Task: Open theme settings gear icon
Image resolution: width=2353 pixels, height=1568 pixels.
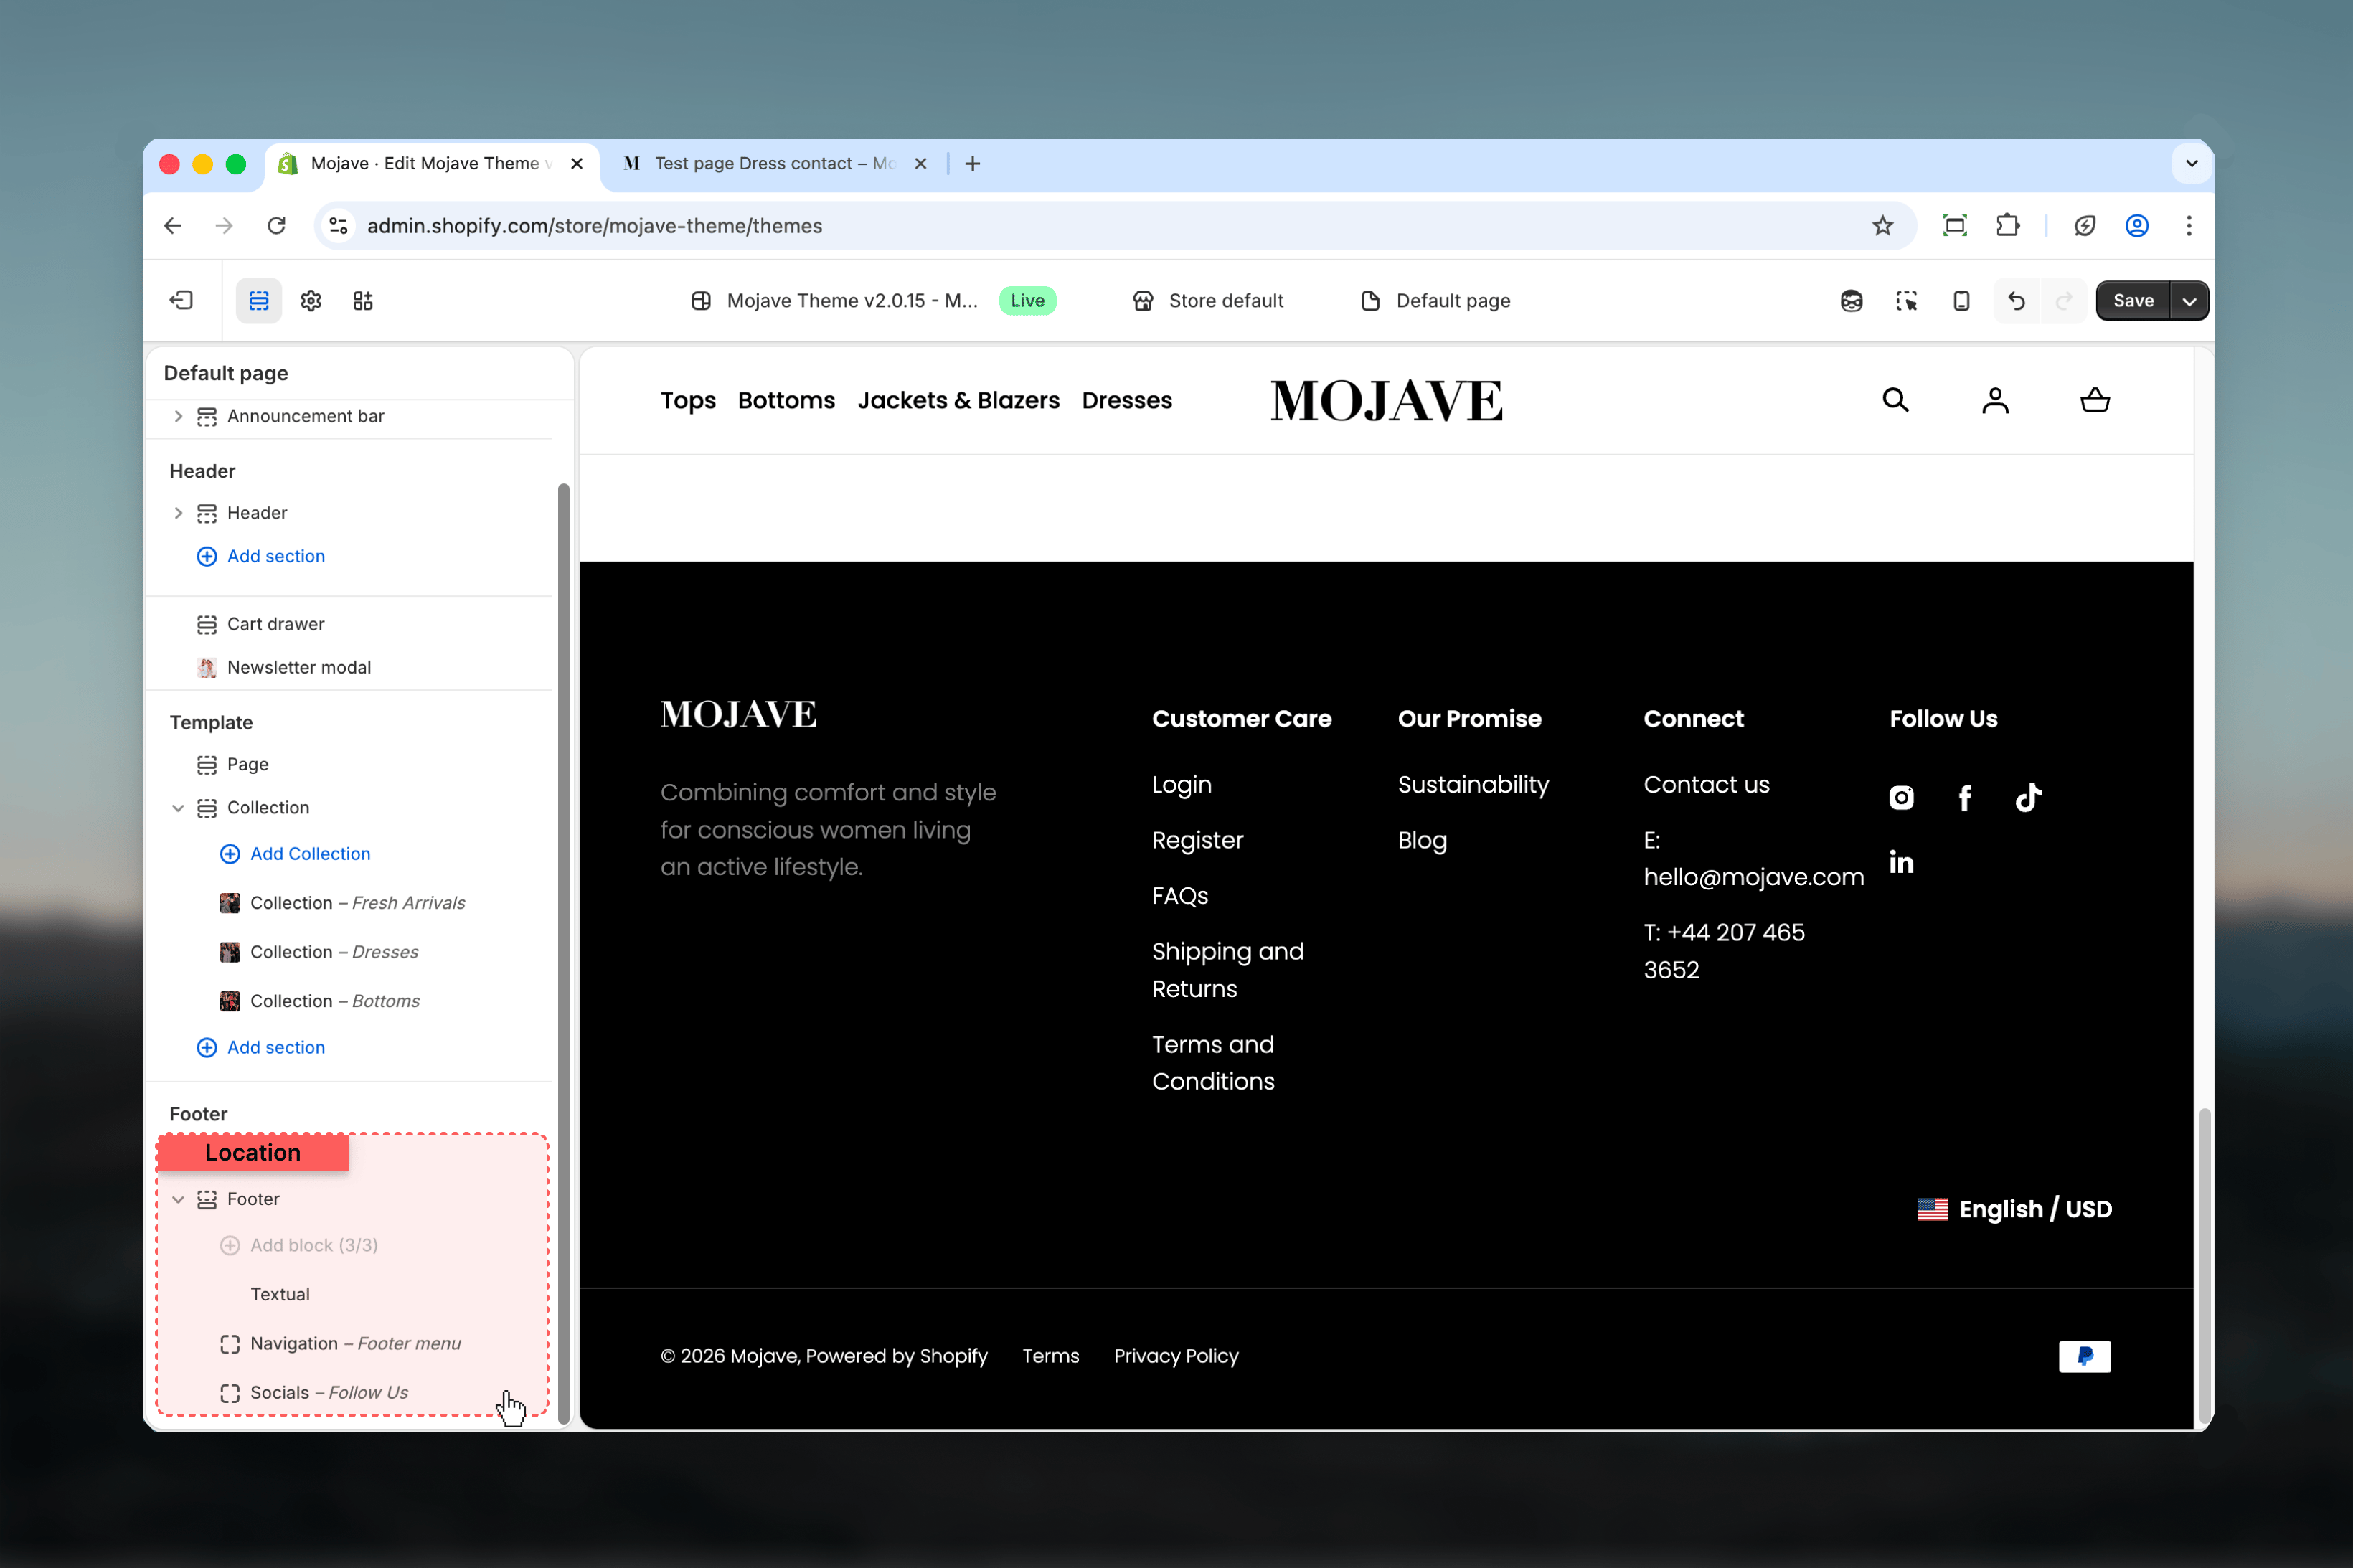Action: [x=311, y=300]
